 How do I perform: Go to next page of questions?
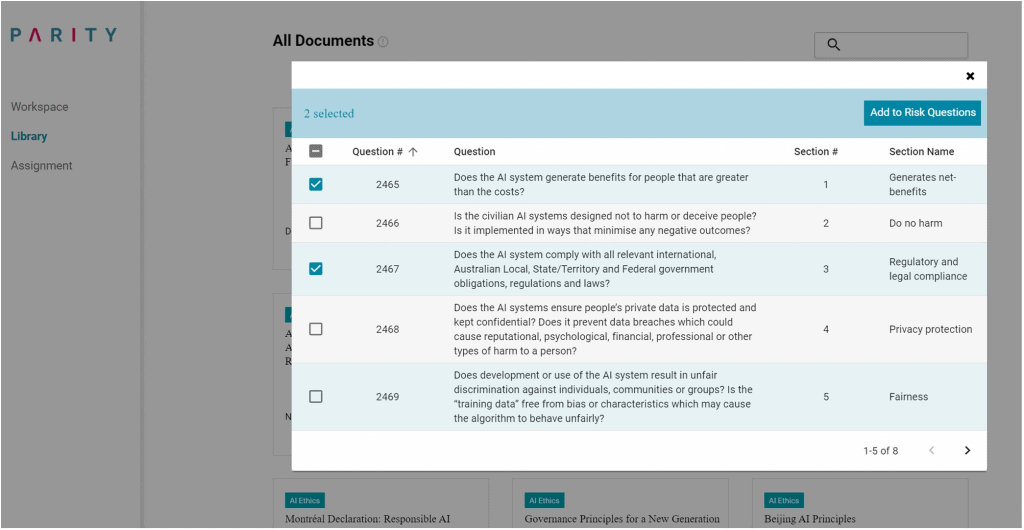tap(967, 451)
